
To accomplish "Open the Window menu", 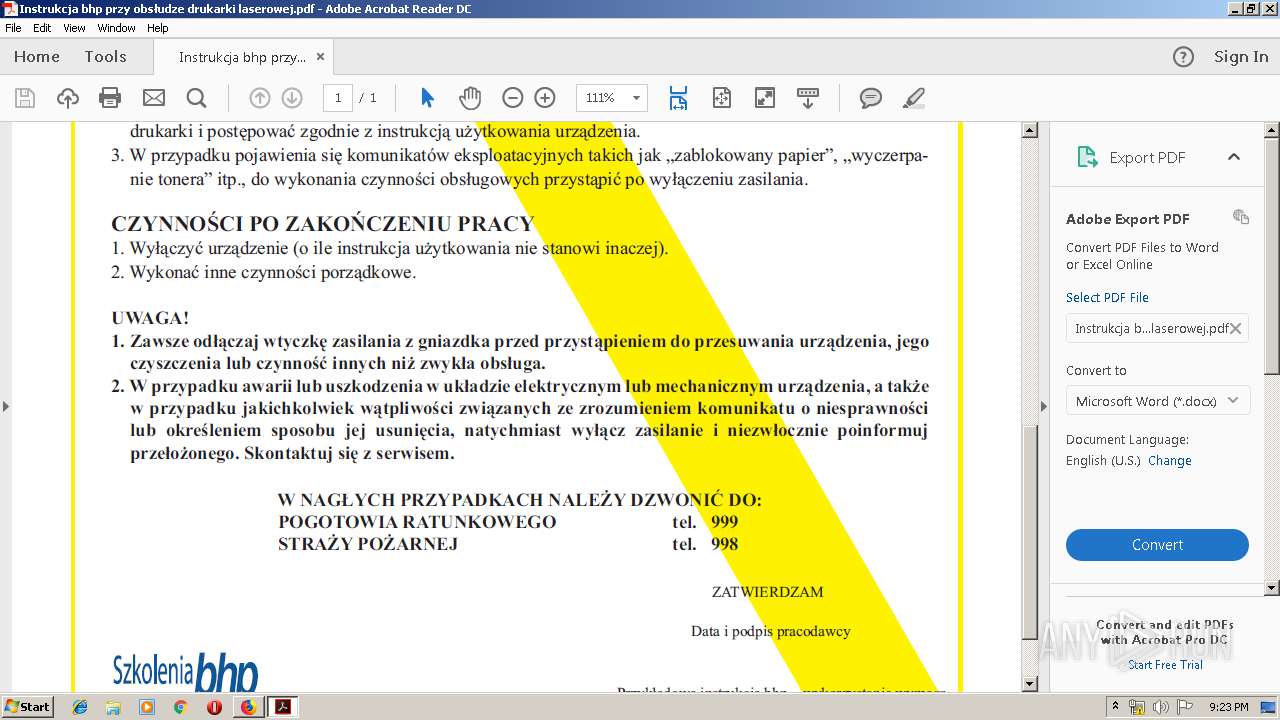I will coord(116,28).
